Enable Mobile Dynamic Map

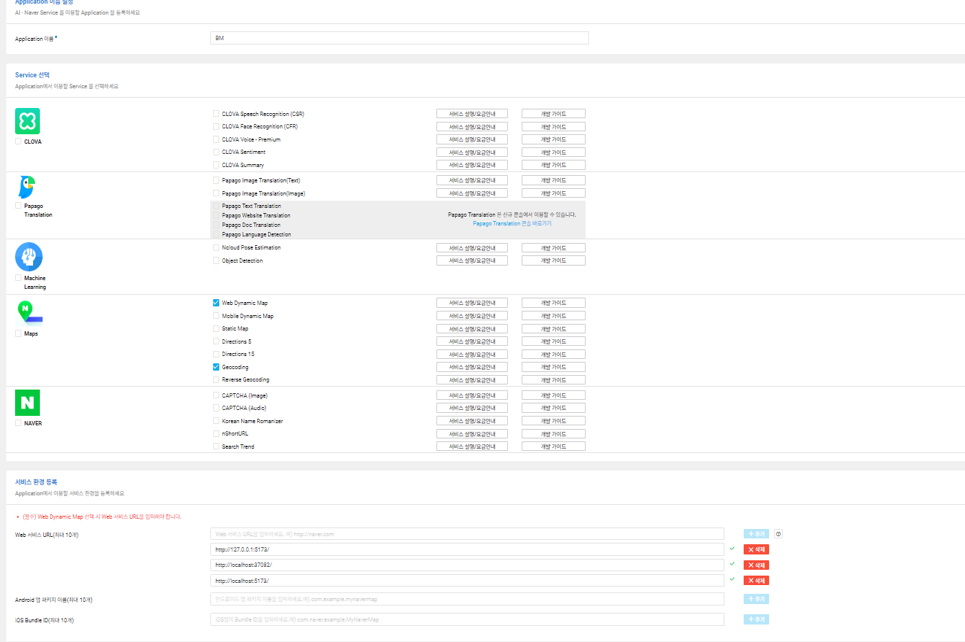pos(216,316)
